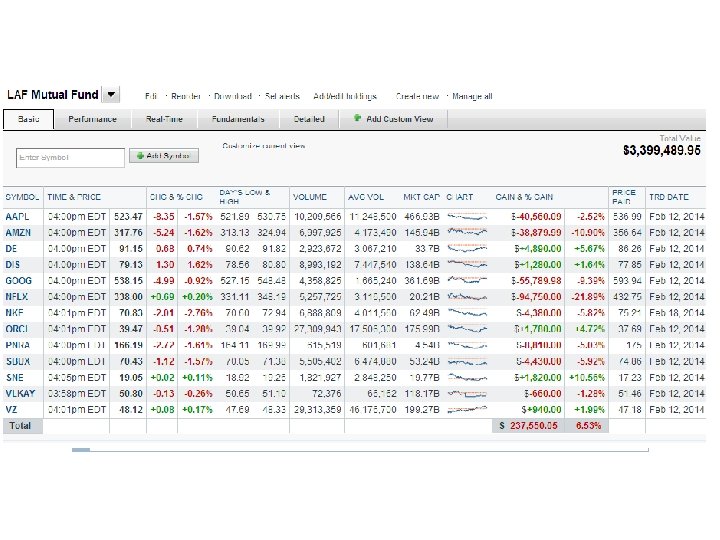This screenshot has height=540, width=720.
Task: Click AAPL price 523.47
Action: point(128,217)
